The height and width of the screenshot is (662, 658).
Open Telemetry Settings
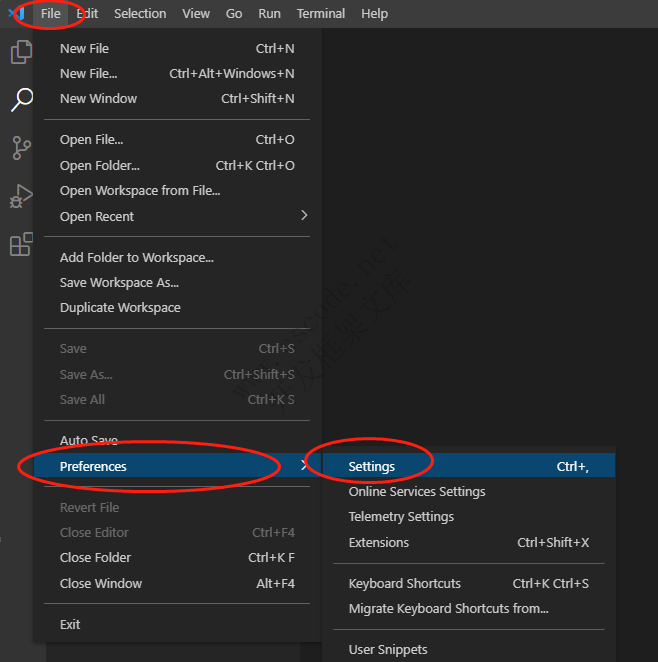(468, 517)
